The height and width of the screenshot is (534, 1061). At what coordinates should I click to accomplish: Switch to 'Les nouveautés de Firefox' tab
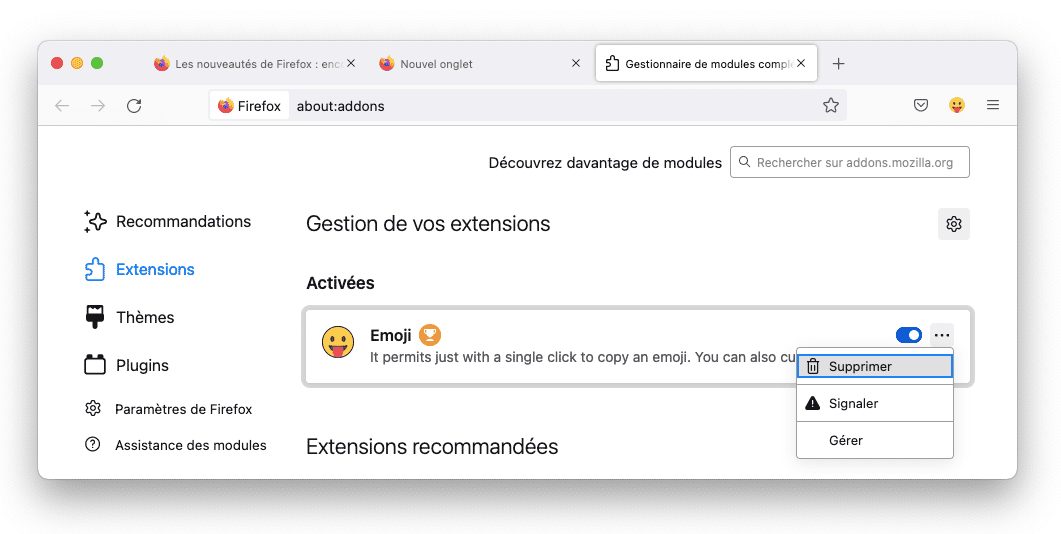[x=254, y=64]
